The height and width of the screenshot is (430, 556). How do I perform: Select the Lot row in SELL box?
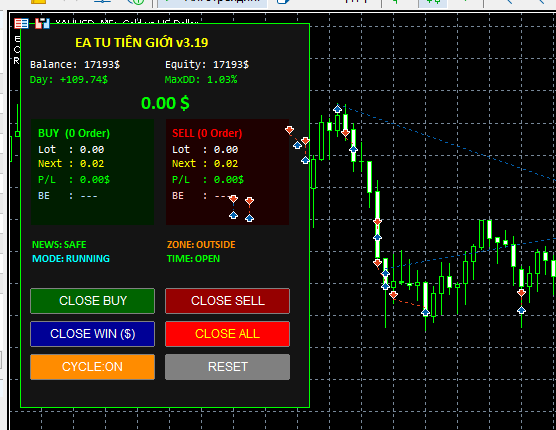pos(205,150)
